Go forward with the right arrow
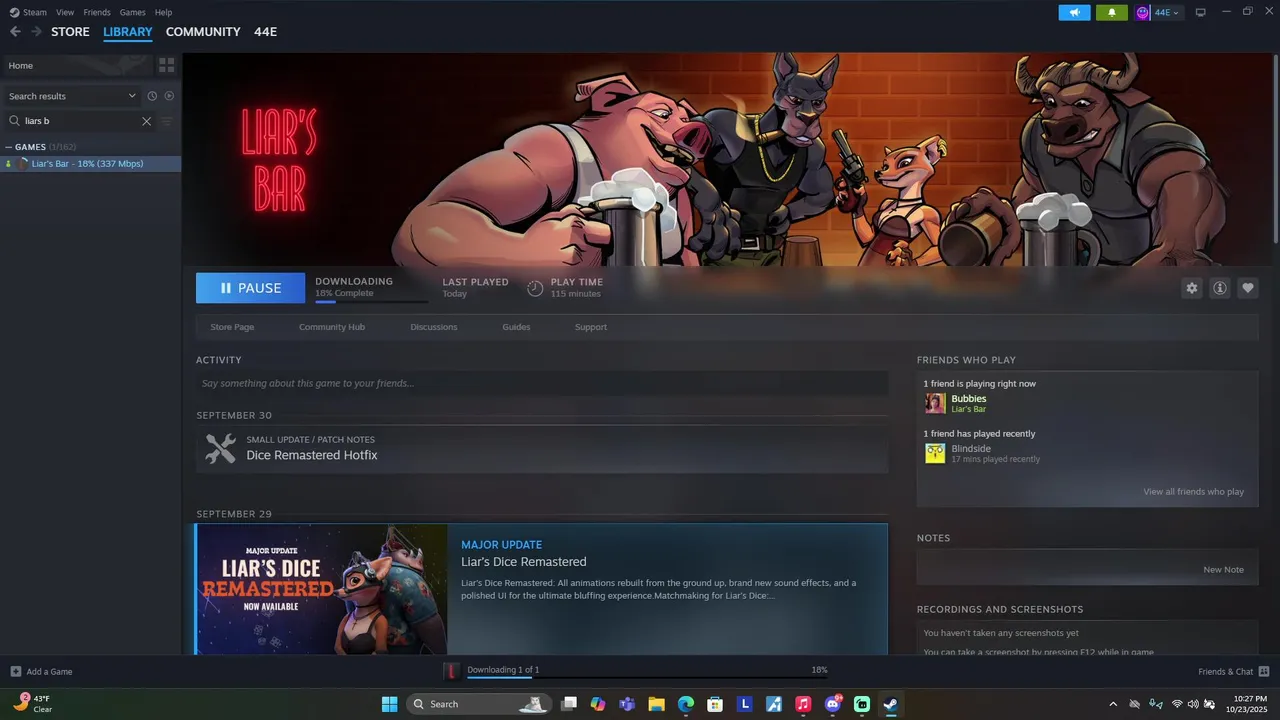 click(x=36, y=32)
